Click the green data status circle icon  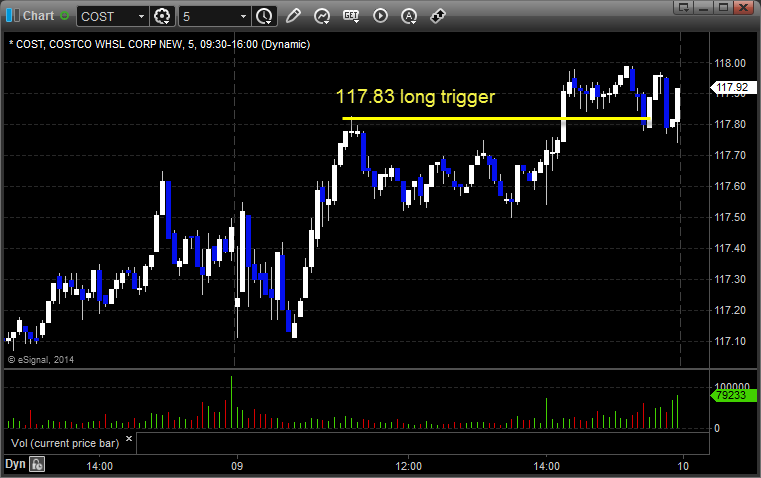[64, 16]
